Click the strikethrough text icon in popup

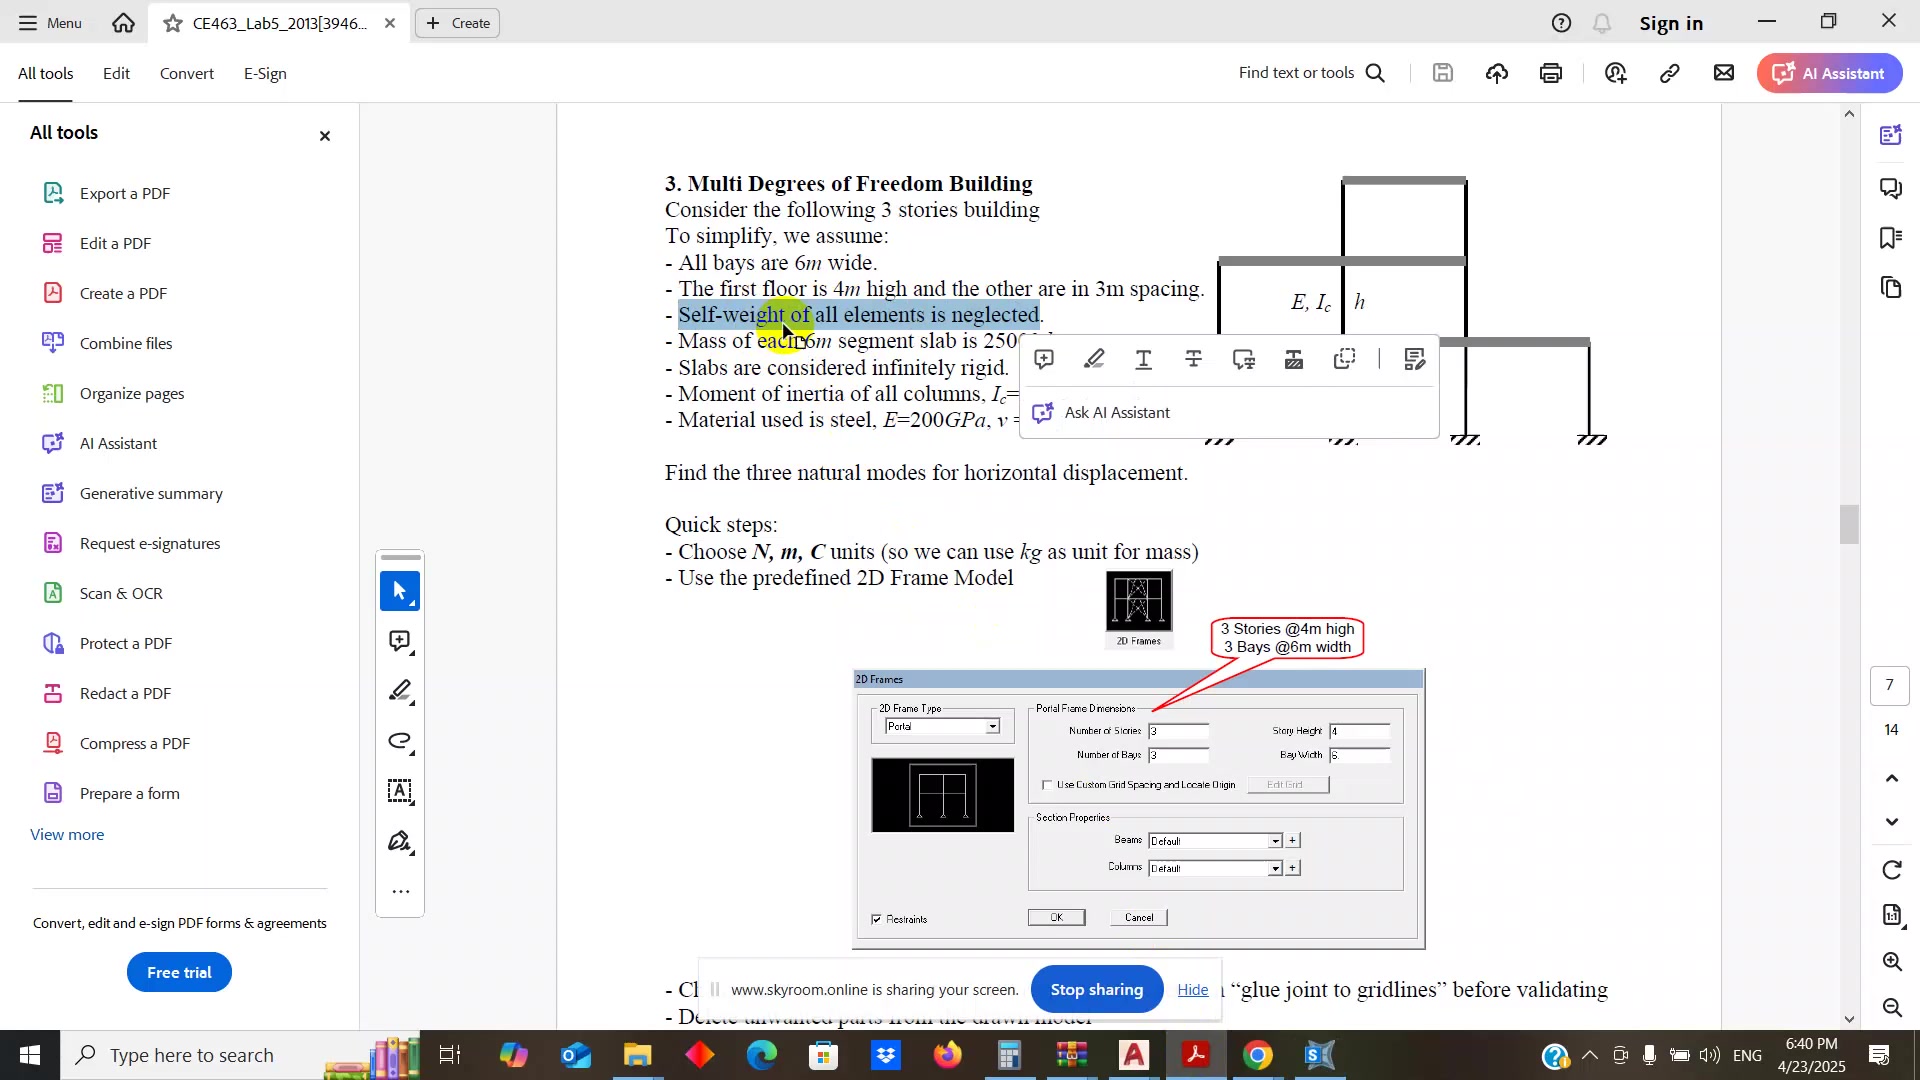click(x=1194, y=360)
